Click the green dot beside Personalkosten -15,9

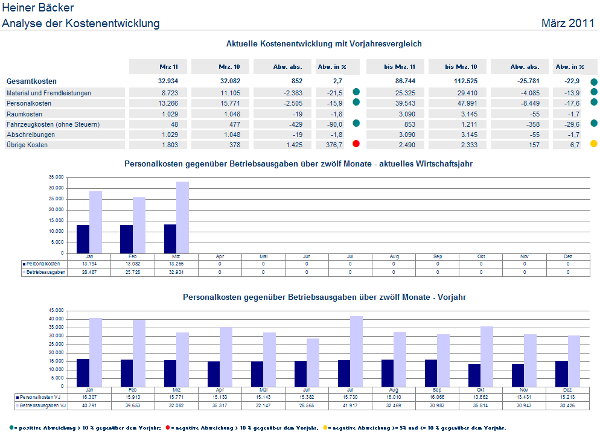(x=356, y=102)
